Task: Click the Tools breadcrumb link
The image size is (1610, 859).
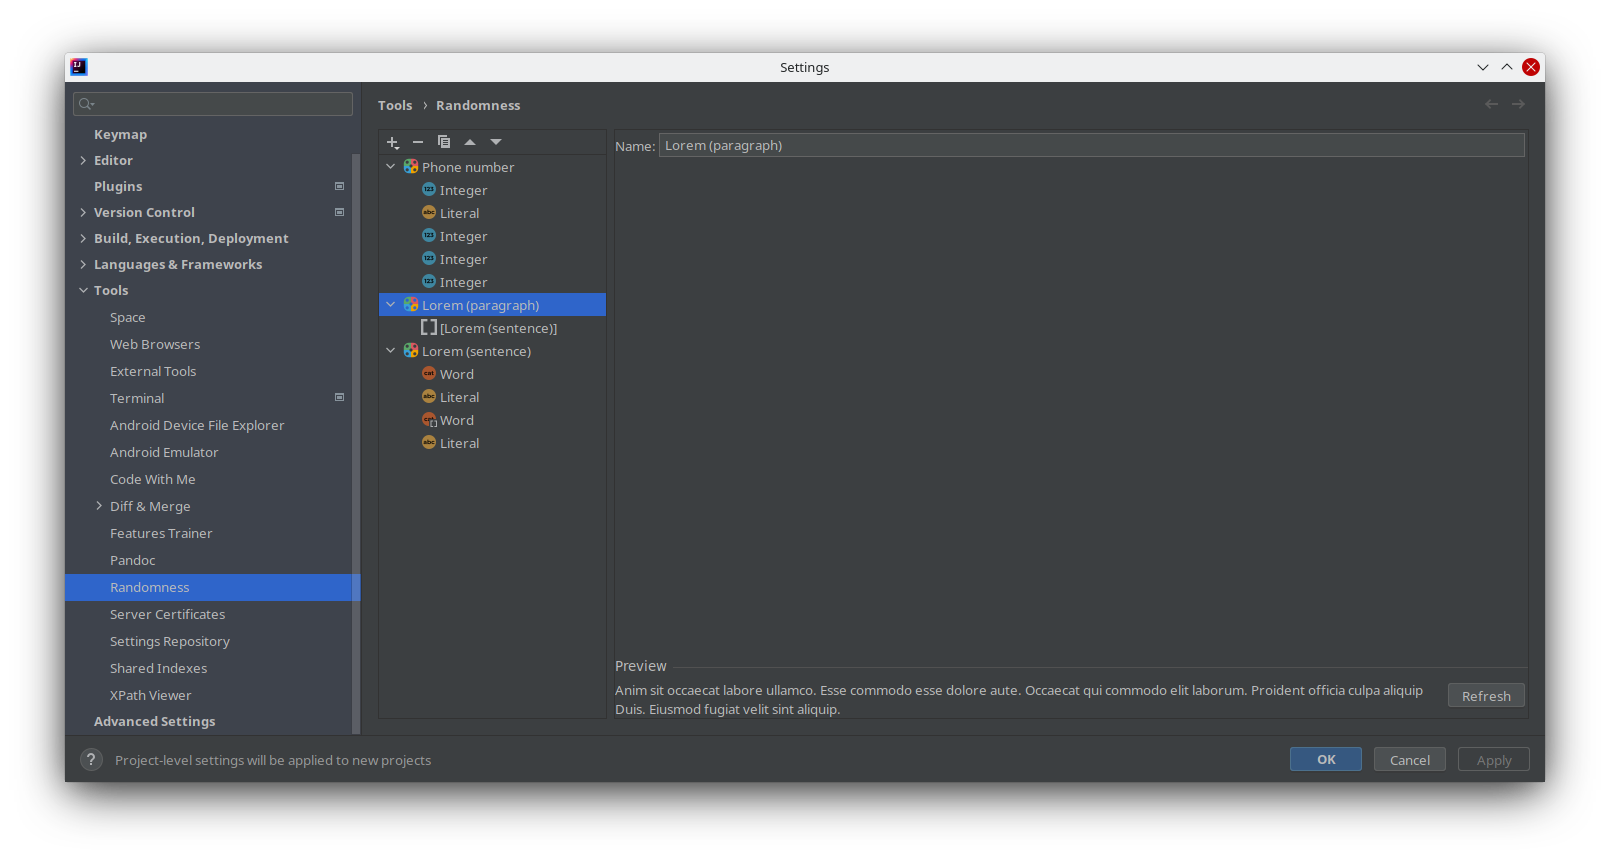Action: (395, 105)
